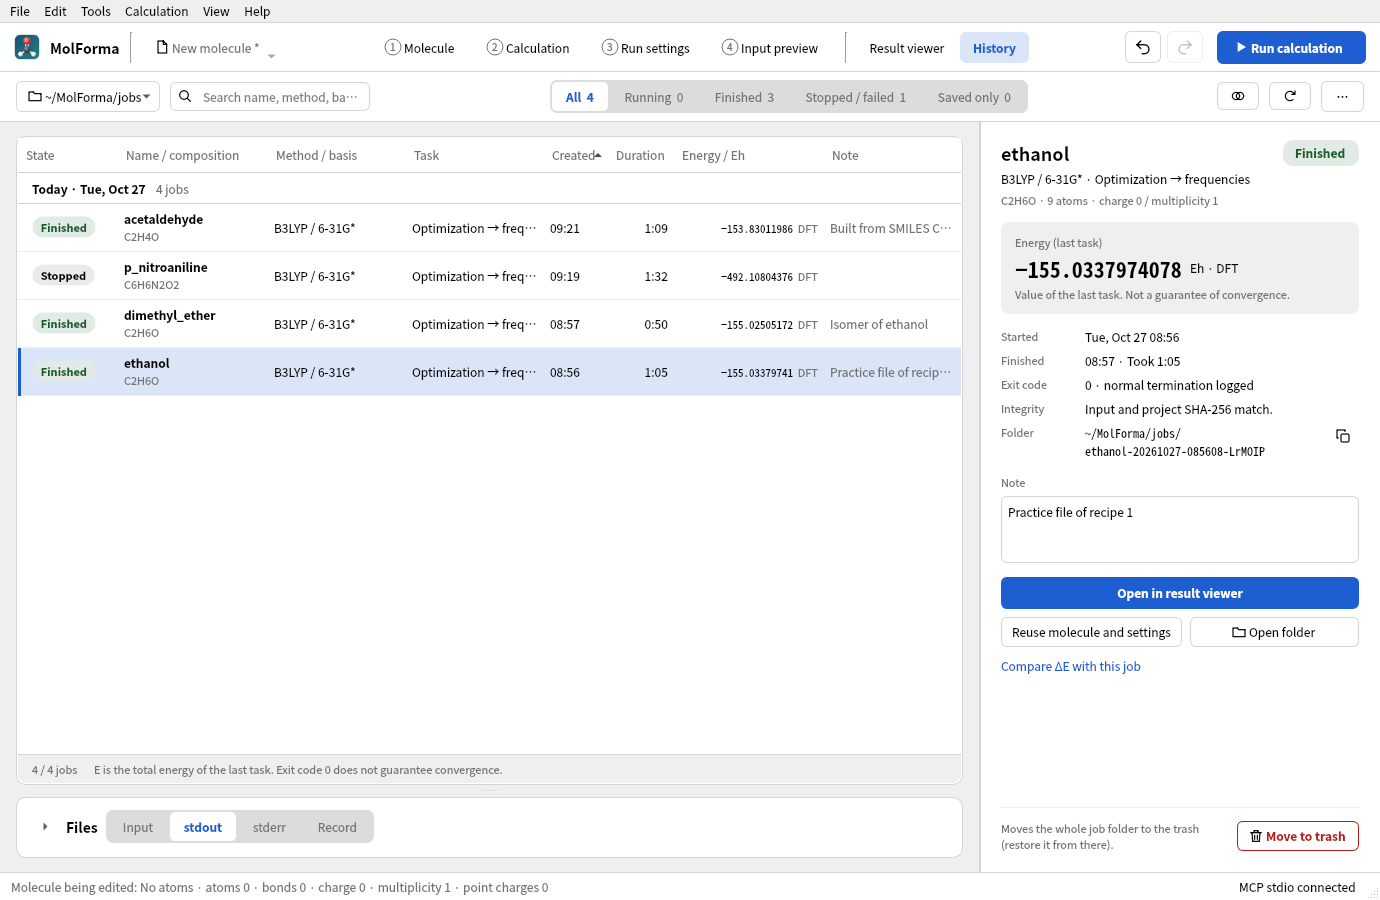Select the acetaldehyde job row

490,228
